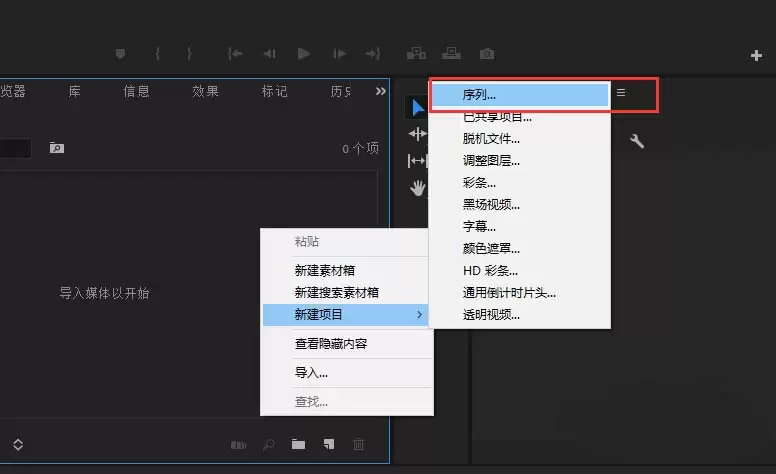Click the 新建素材箱 context menu entry
Image resolution: width=776 pixels, height=474 pixels.
click(x=324, y=270)
